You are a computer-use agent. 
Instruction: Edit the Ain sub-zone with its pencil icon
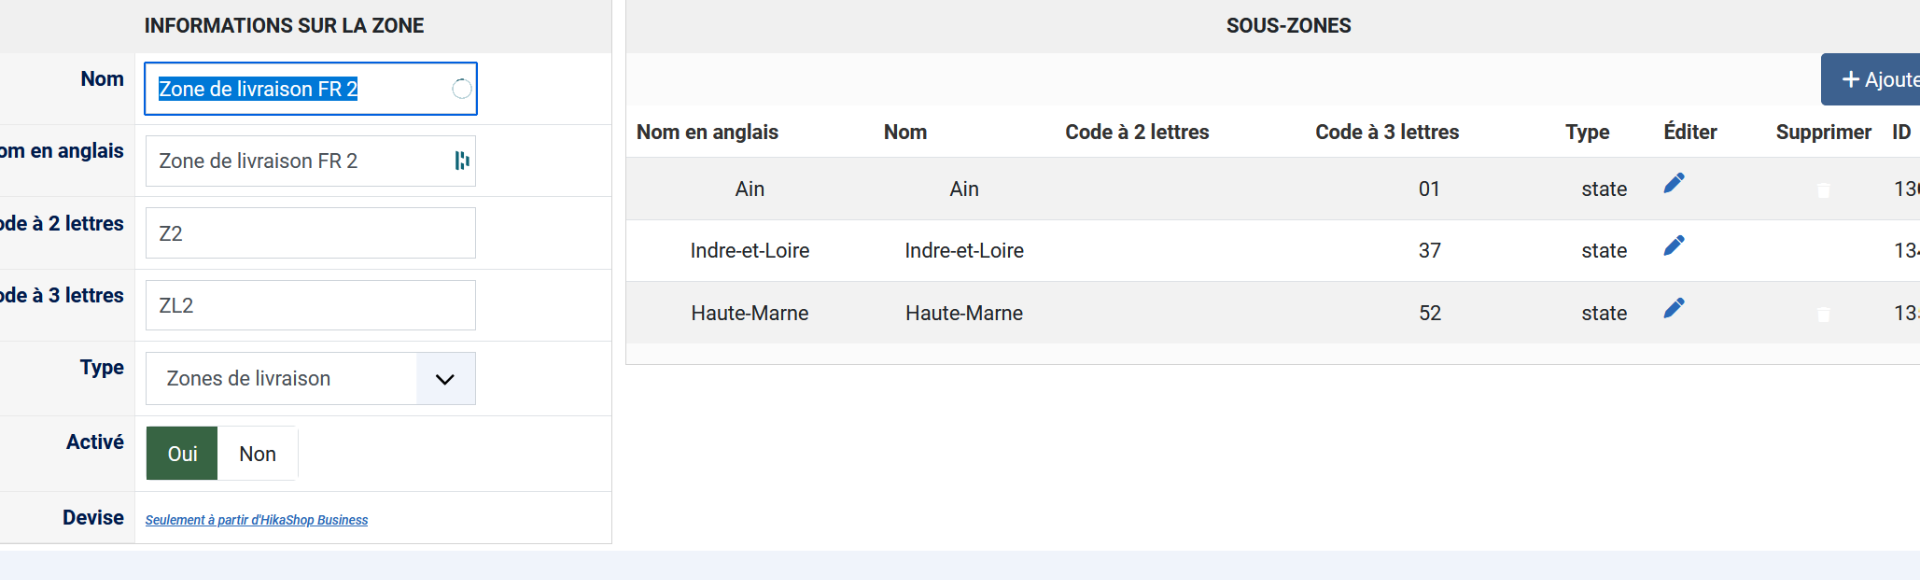(x=1674, y=183)
